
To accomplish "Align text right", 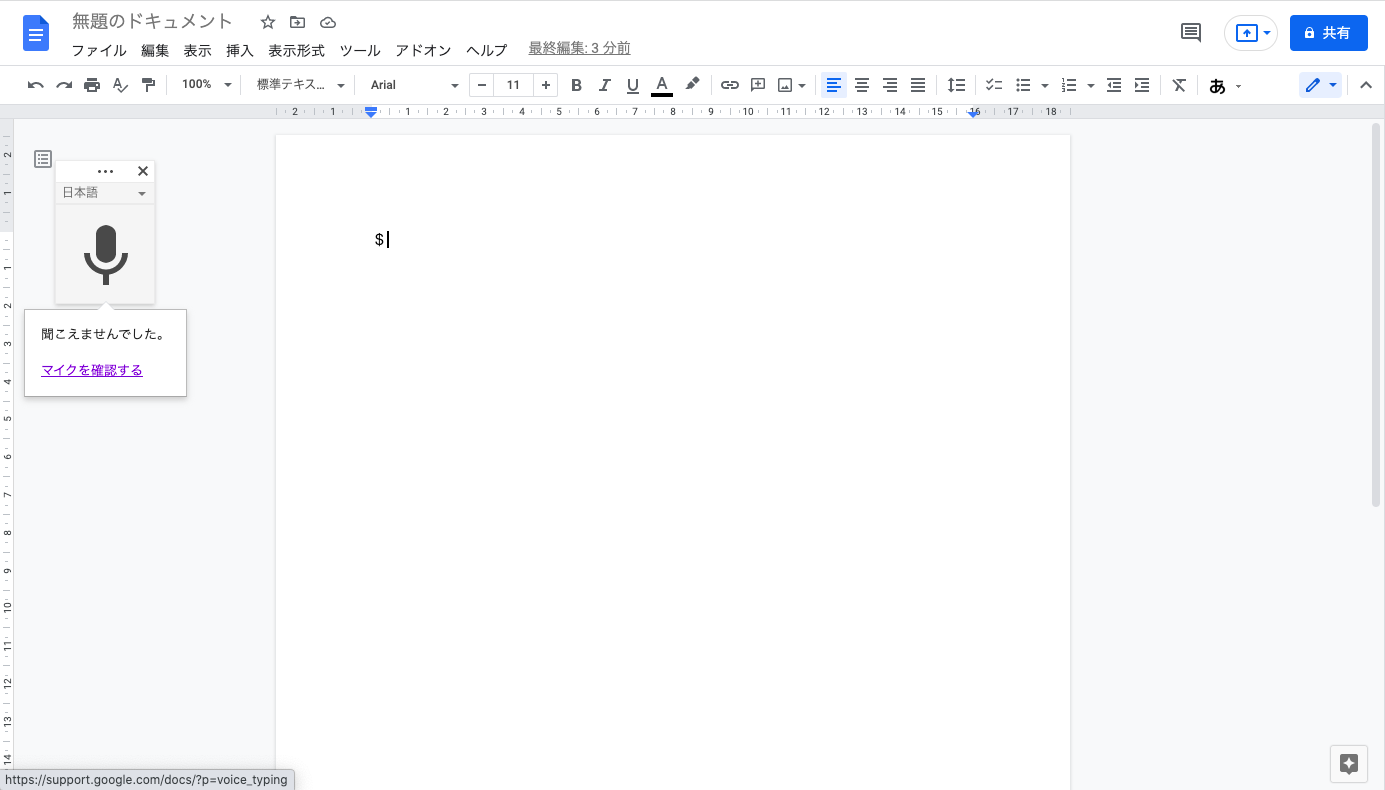I will pos(890,85).
